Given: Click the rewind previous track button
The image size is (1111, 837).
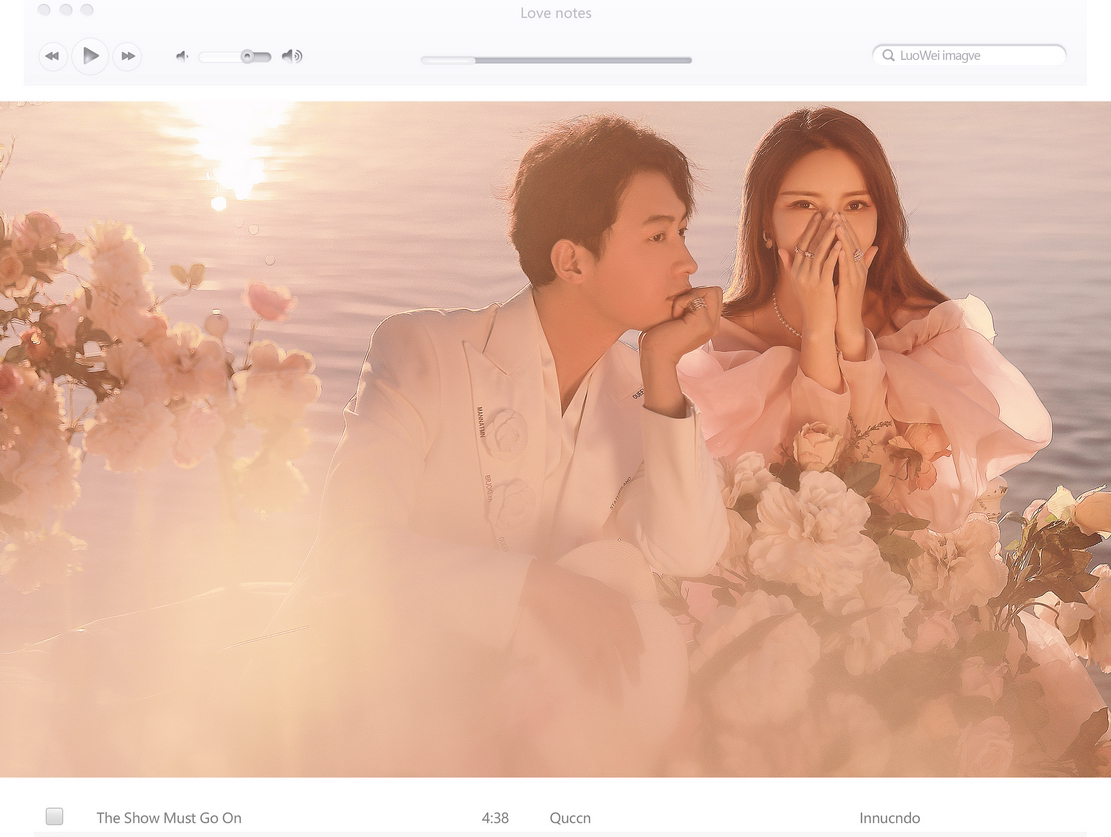Looking at the screenshot, I should (x=52, y=56).
